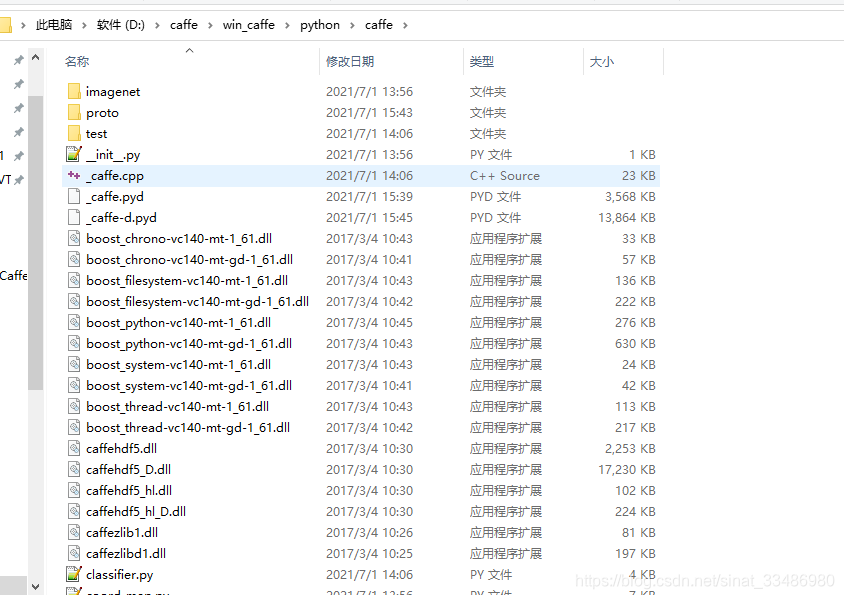The height and width of the screenshot is (599, 844).
Task: Click the test folder icon
Action: pyautogui.click(x=74, y=133)
